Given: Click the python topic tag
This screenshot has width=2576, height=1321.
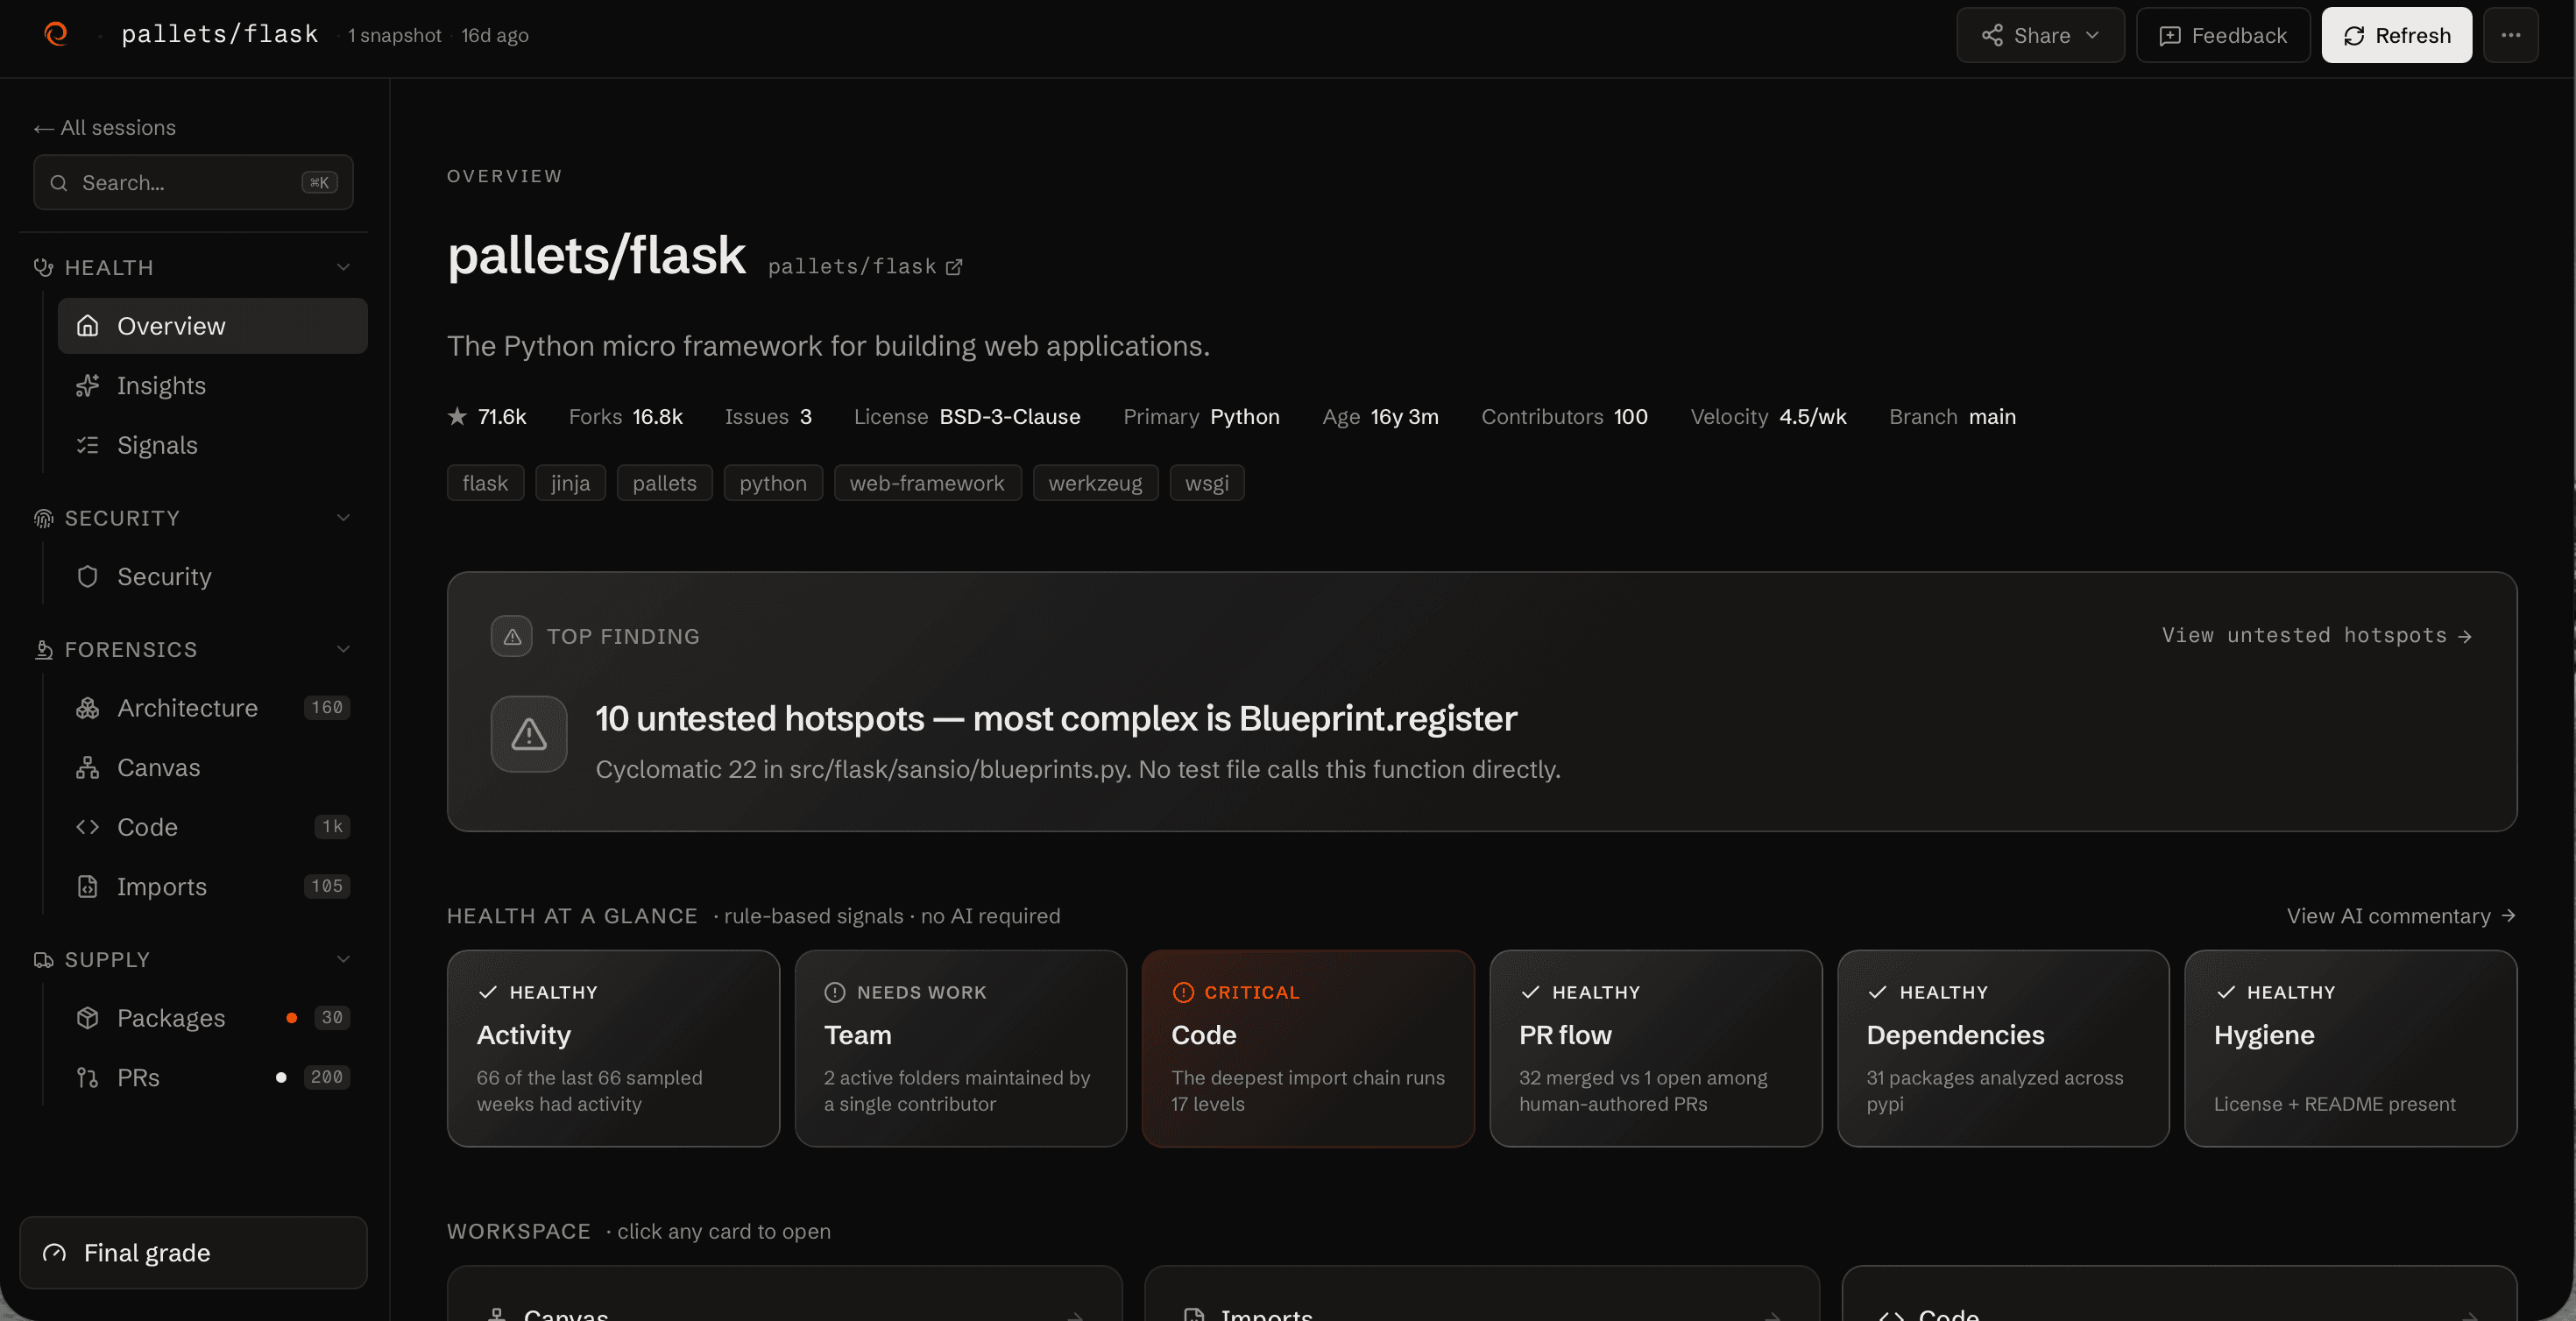Looking at the screenshot, I should click(773, 483).
